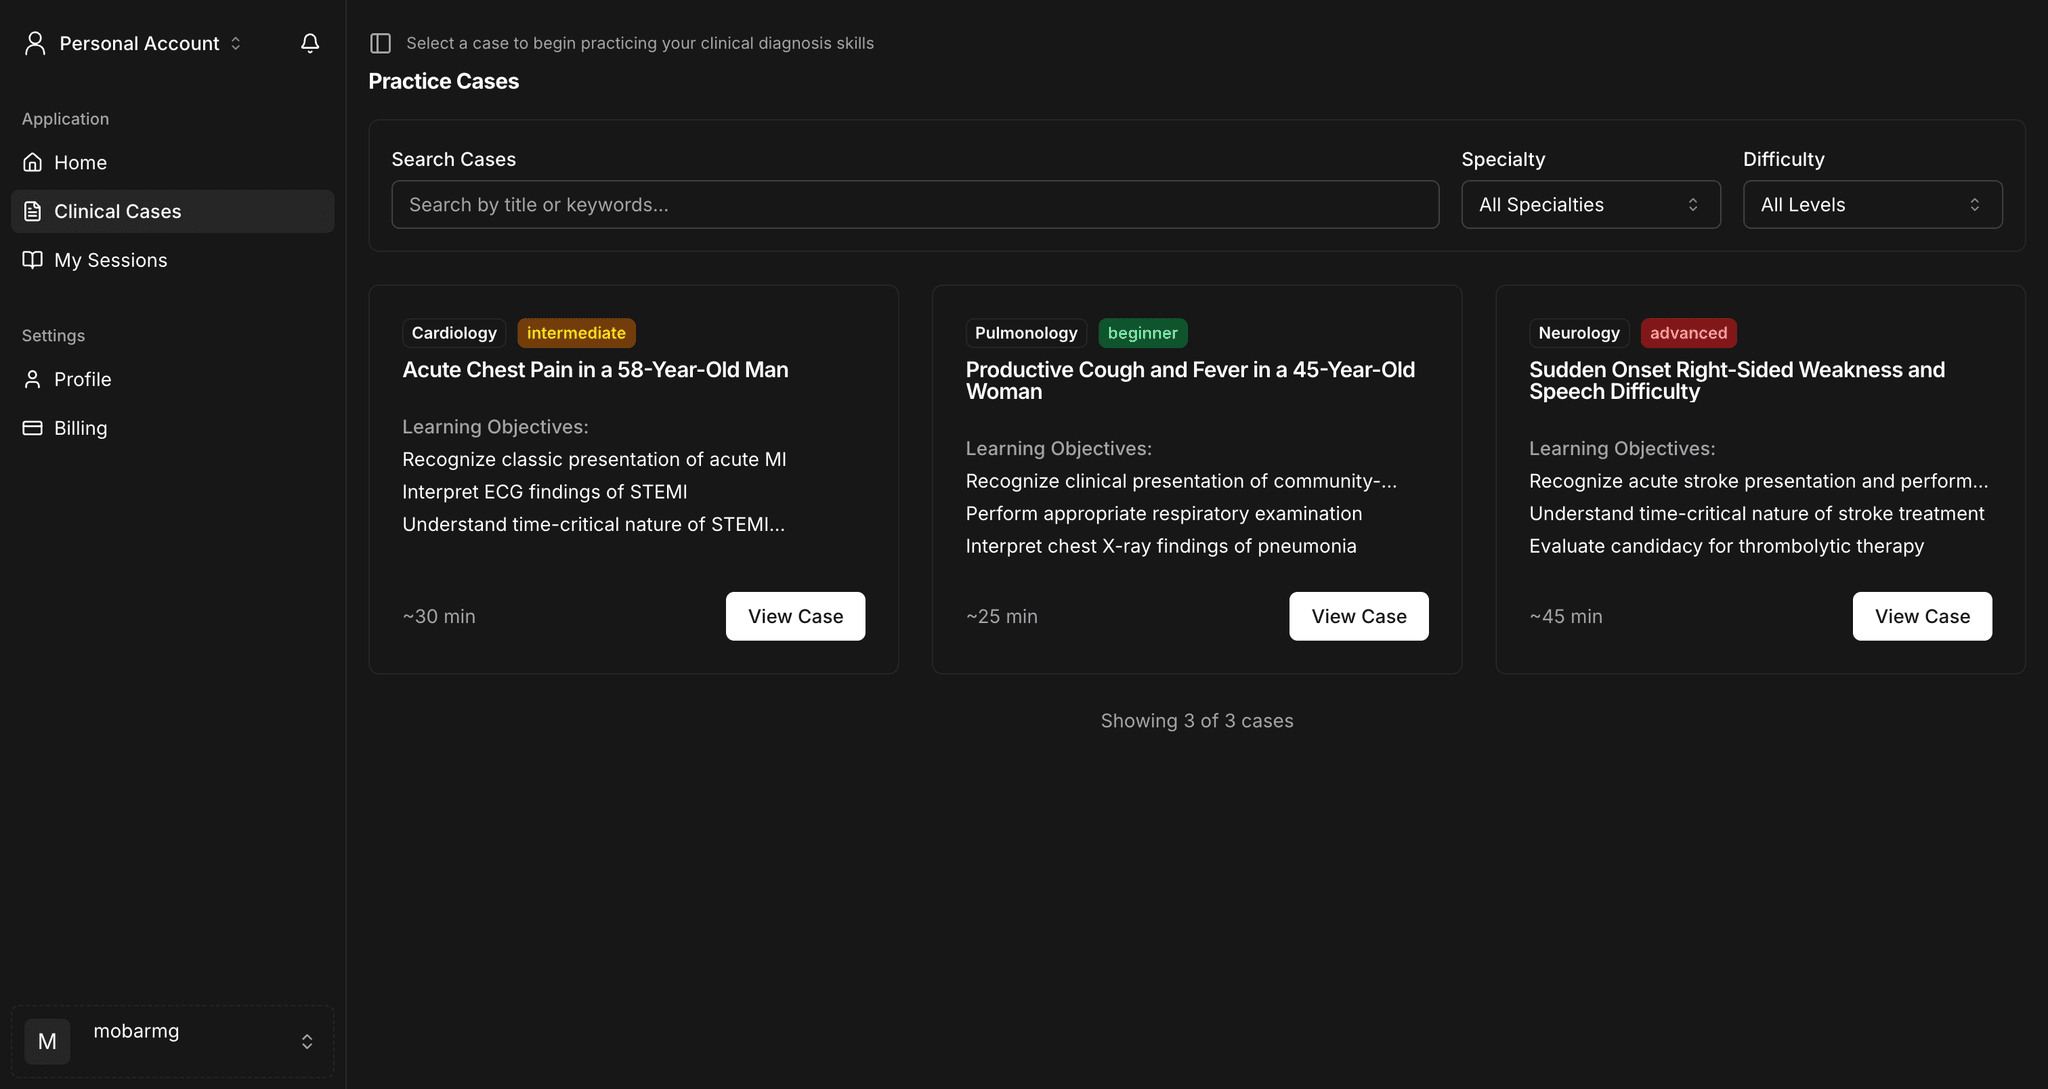Click the notification bell icon

pos(310,43)
